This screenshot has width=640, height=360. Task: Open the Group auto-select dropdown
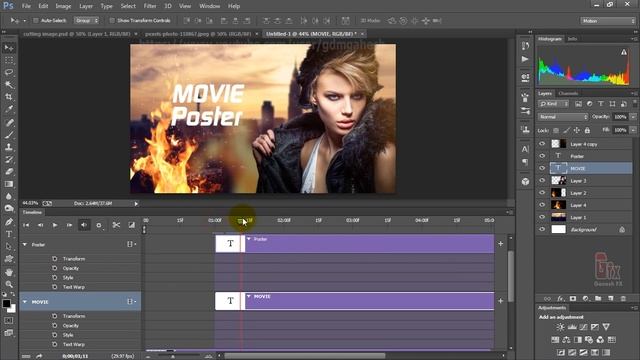point(86,20)
